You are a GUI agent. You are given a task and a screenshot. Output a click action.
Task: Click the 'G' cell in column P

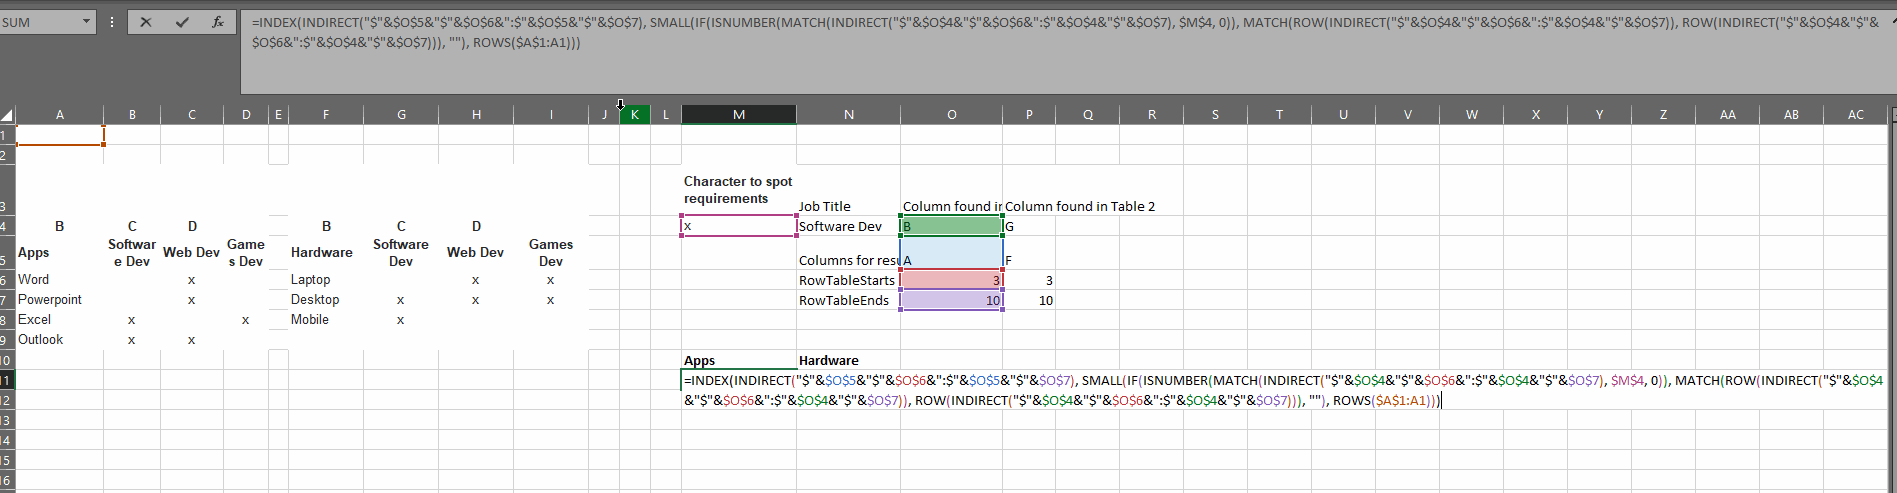[x=1029, y=226]
